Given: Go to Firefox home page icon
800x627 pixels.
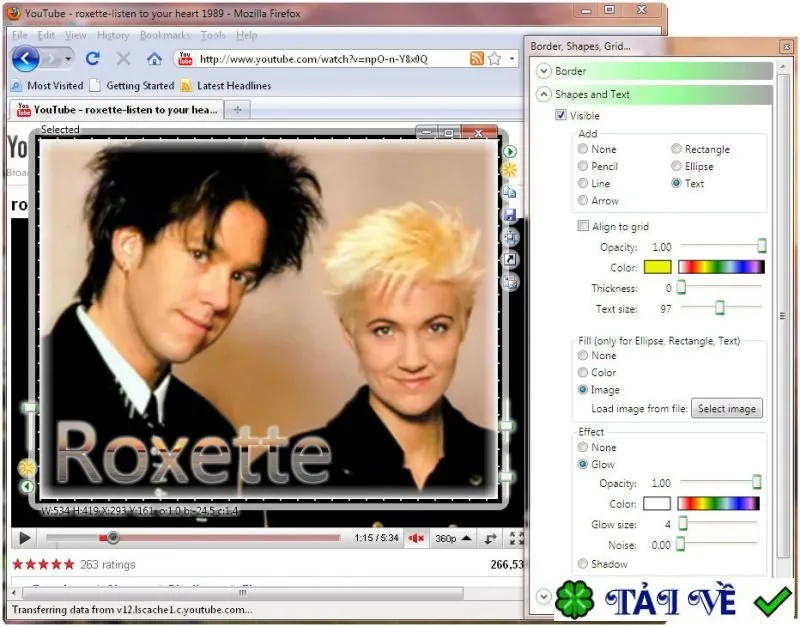Looking at the screenshot, I should coord(154,59).
